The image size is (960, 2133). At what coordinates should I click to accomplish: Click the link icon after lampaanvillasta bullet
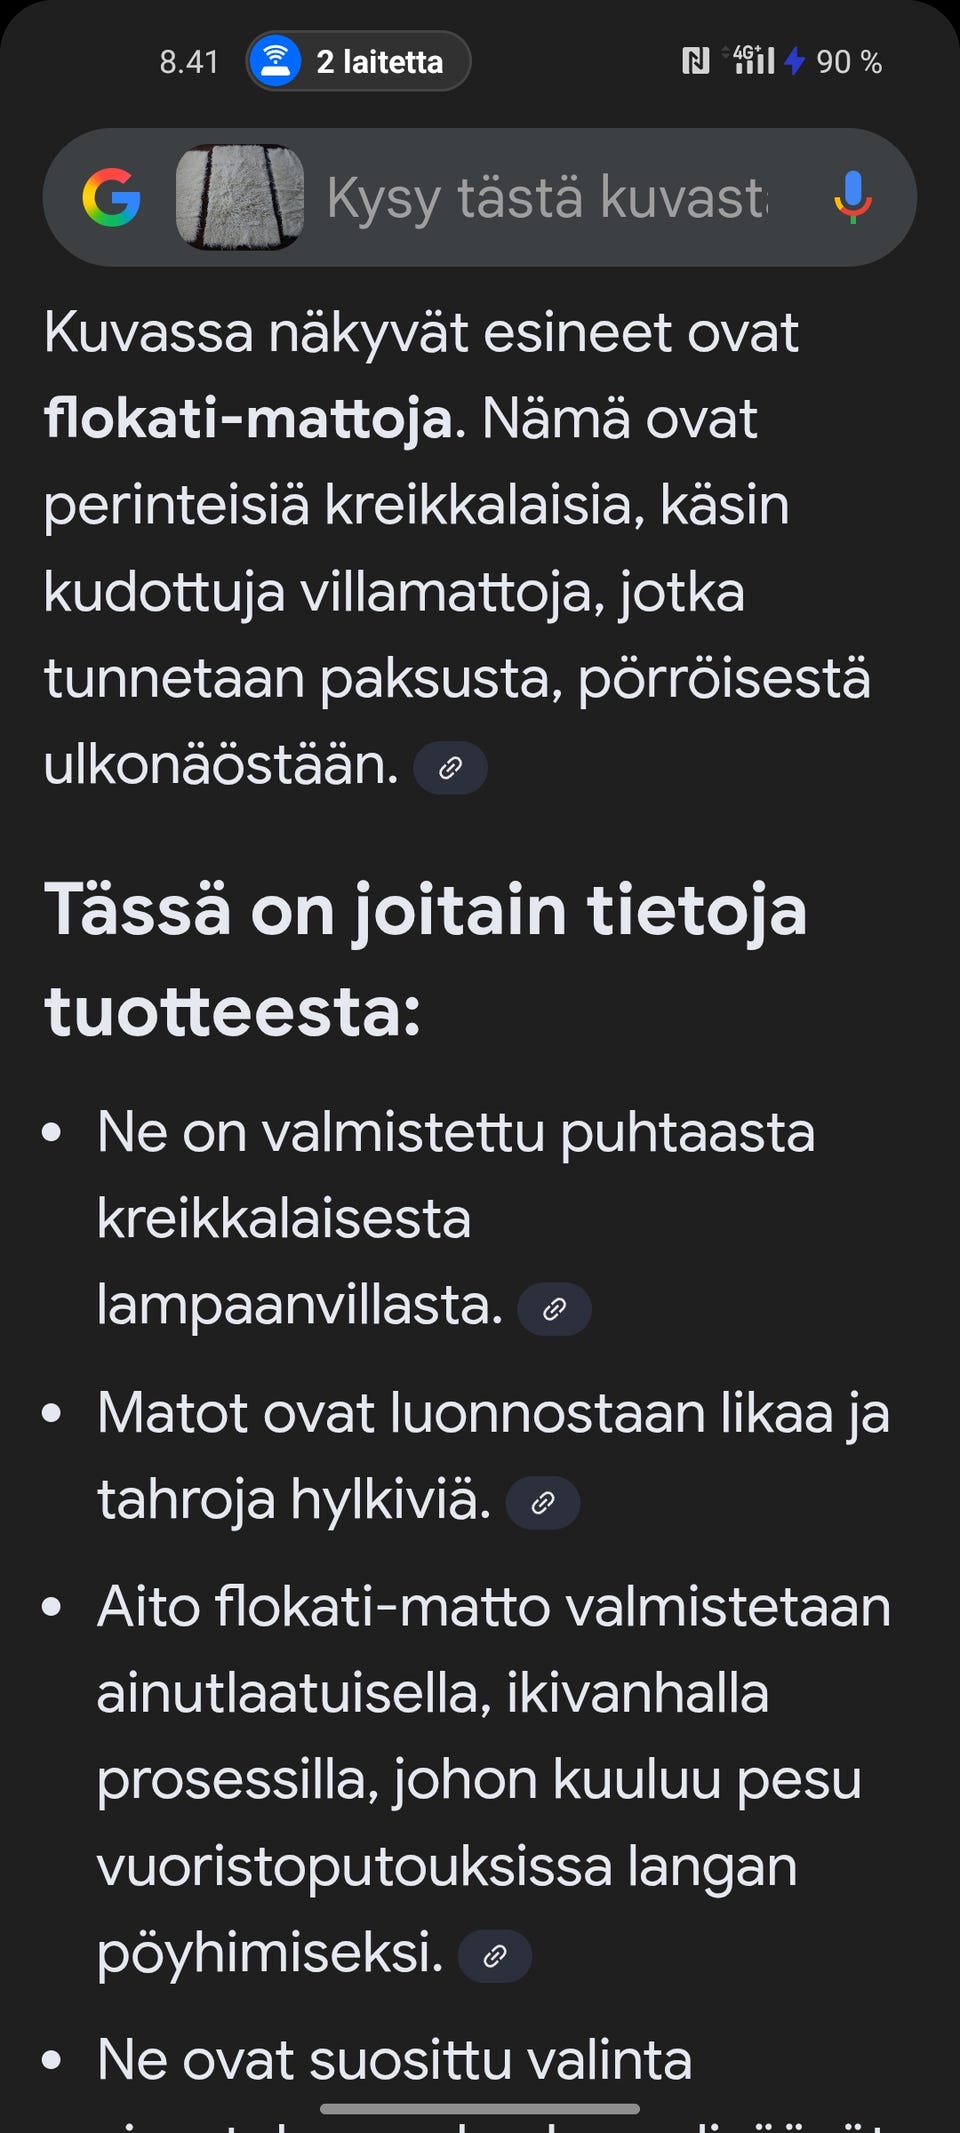[554, 1308]
